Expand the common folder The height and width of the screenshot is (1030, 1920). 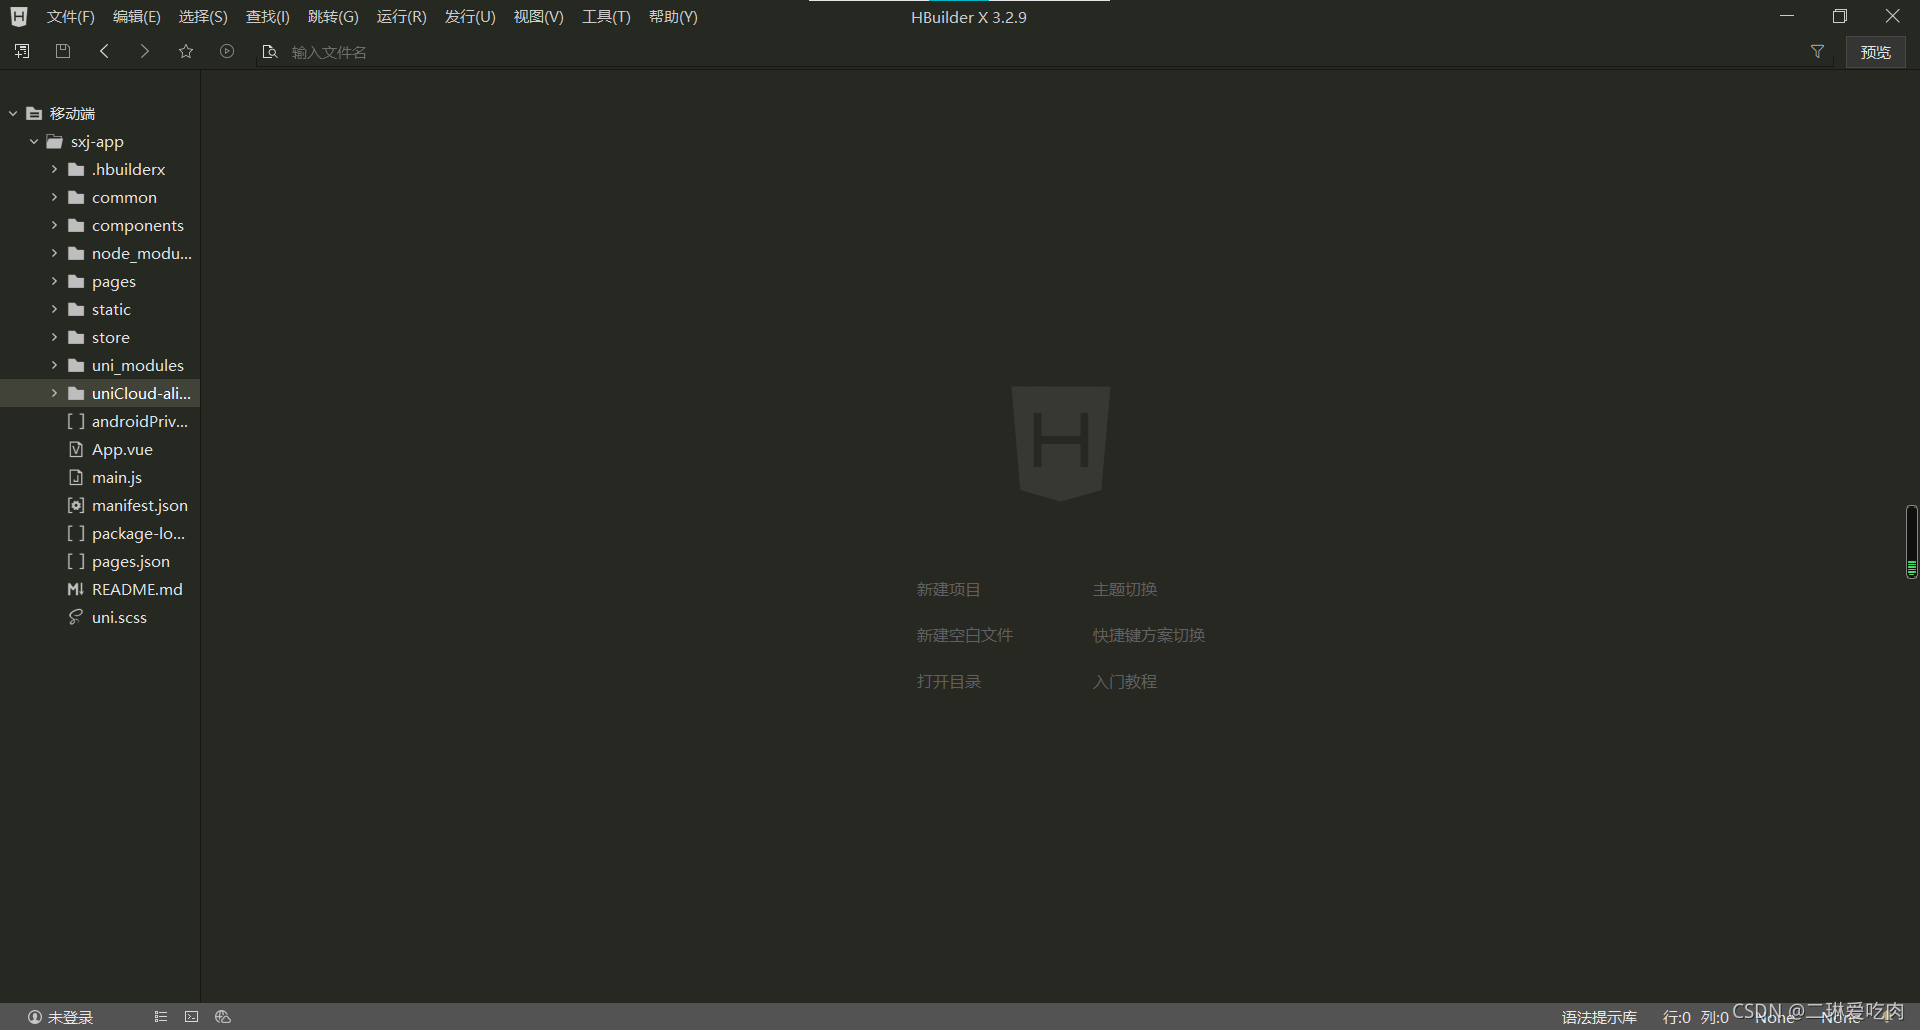click(x=55, y=197)
